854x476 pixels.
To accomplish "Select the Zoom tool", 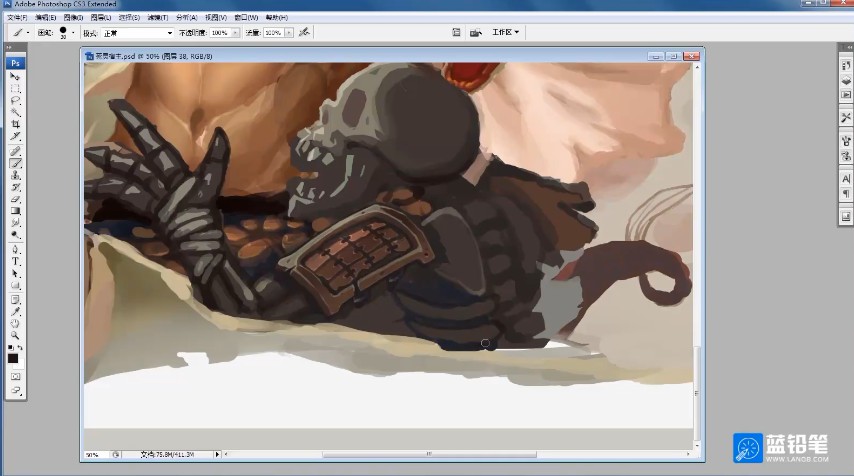I will [15, 335].
